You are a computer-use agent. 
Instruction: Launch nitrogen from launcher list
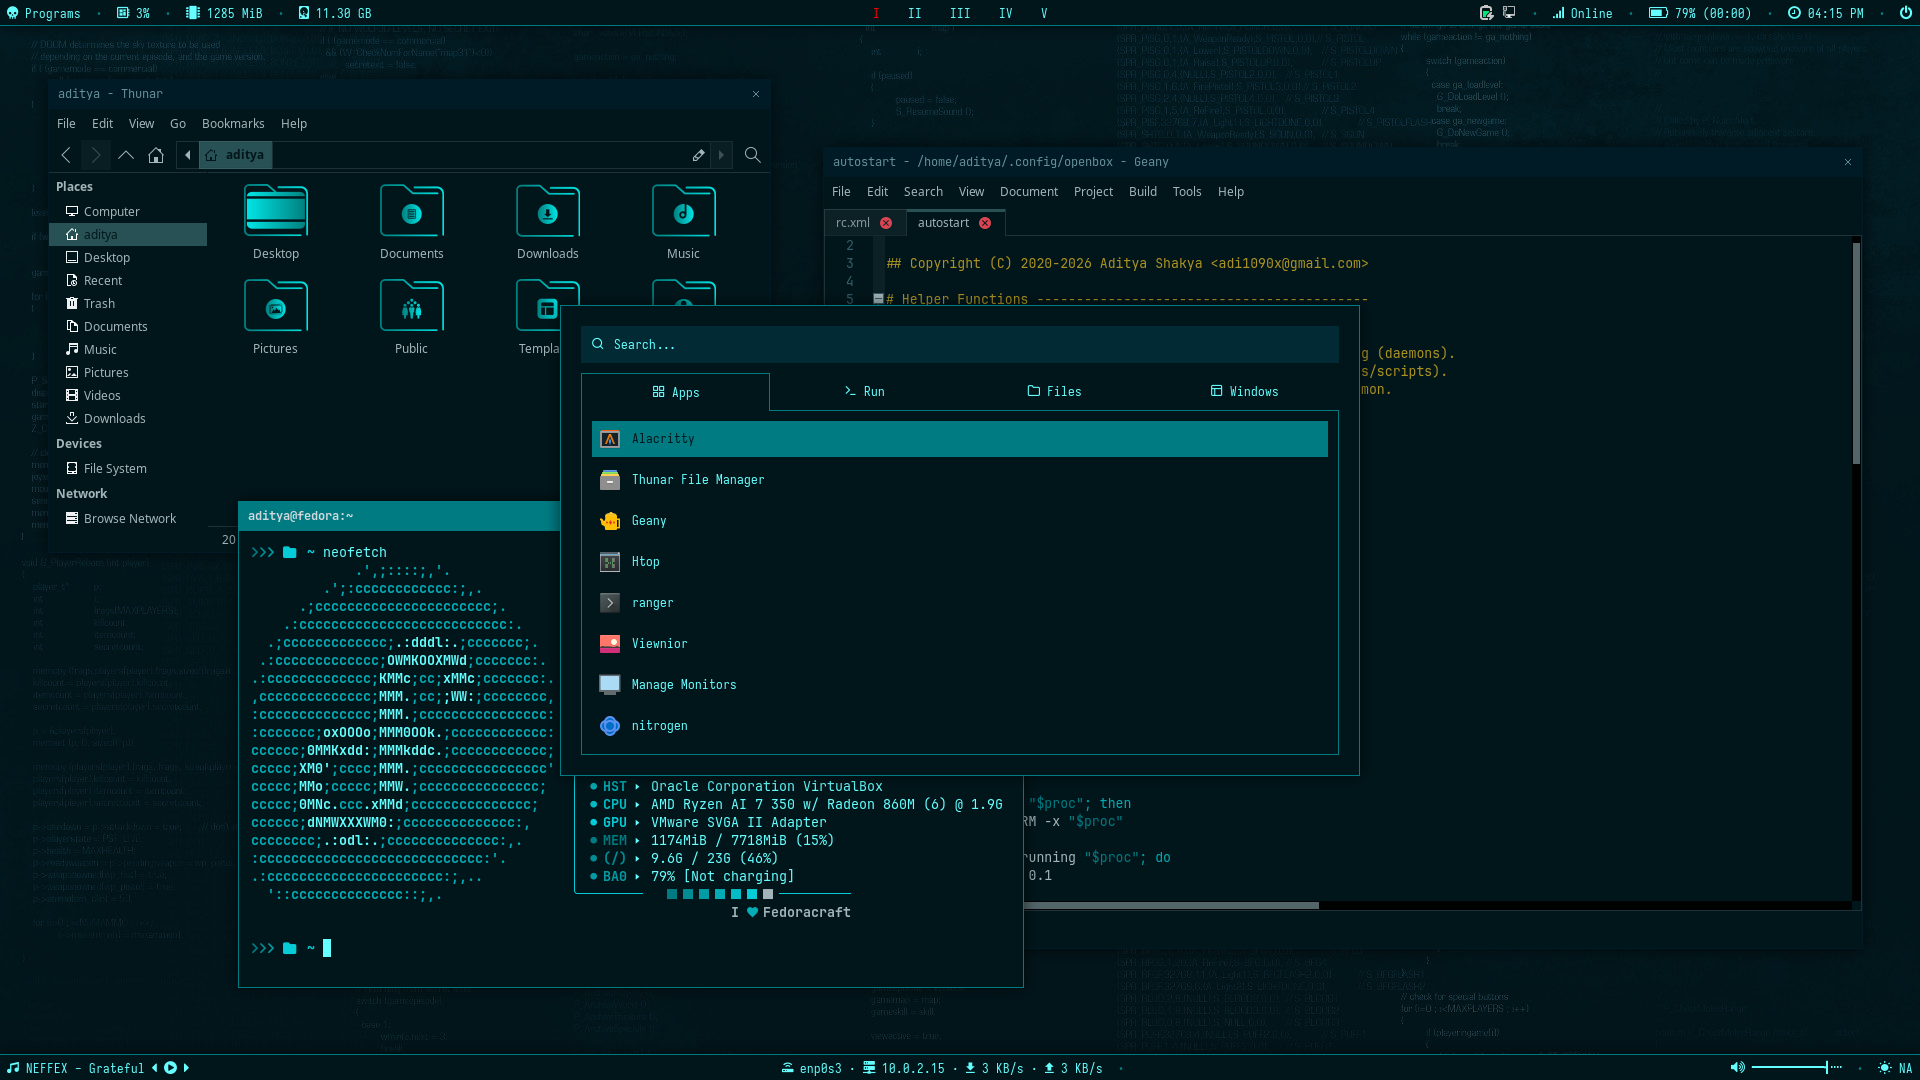tap(960, 726)
